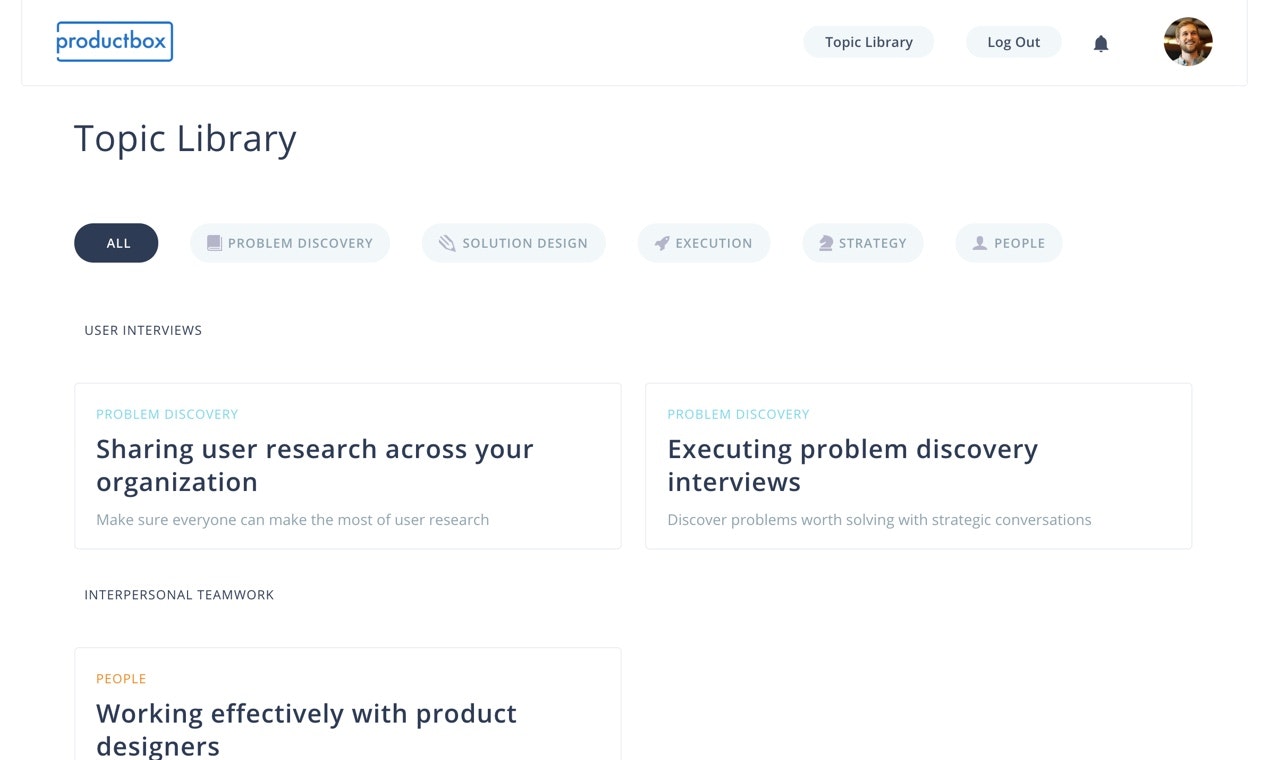
Task: Click the notification bell icon
Action: pos(1100,43)
